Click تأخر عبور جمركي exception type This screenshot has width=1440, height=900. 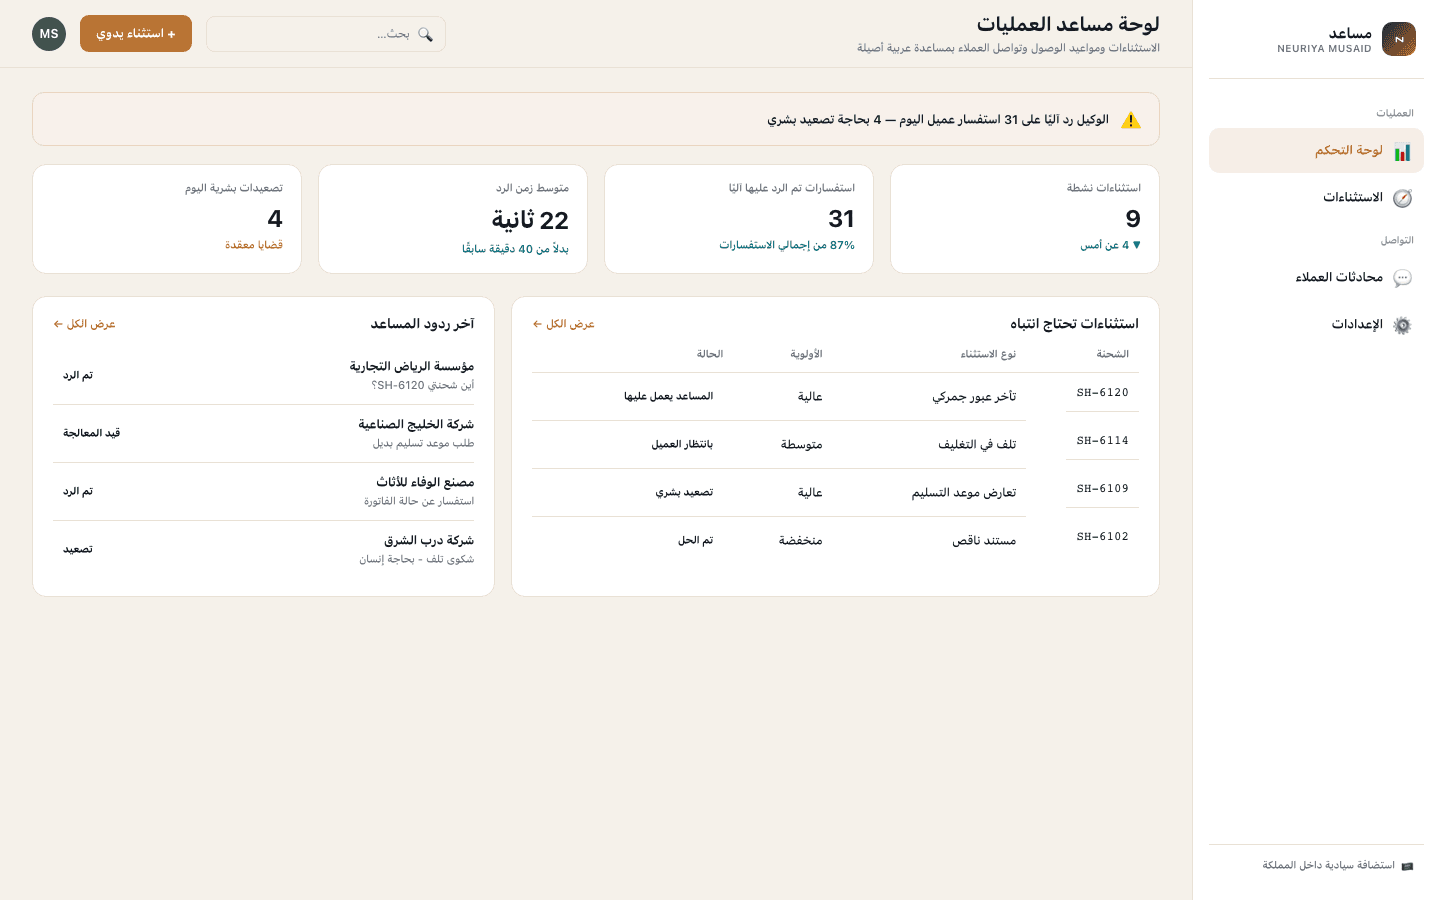point(974,397)
